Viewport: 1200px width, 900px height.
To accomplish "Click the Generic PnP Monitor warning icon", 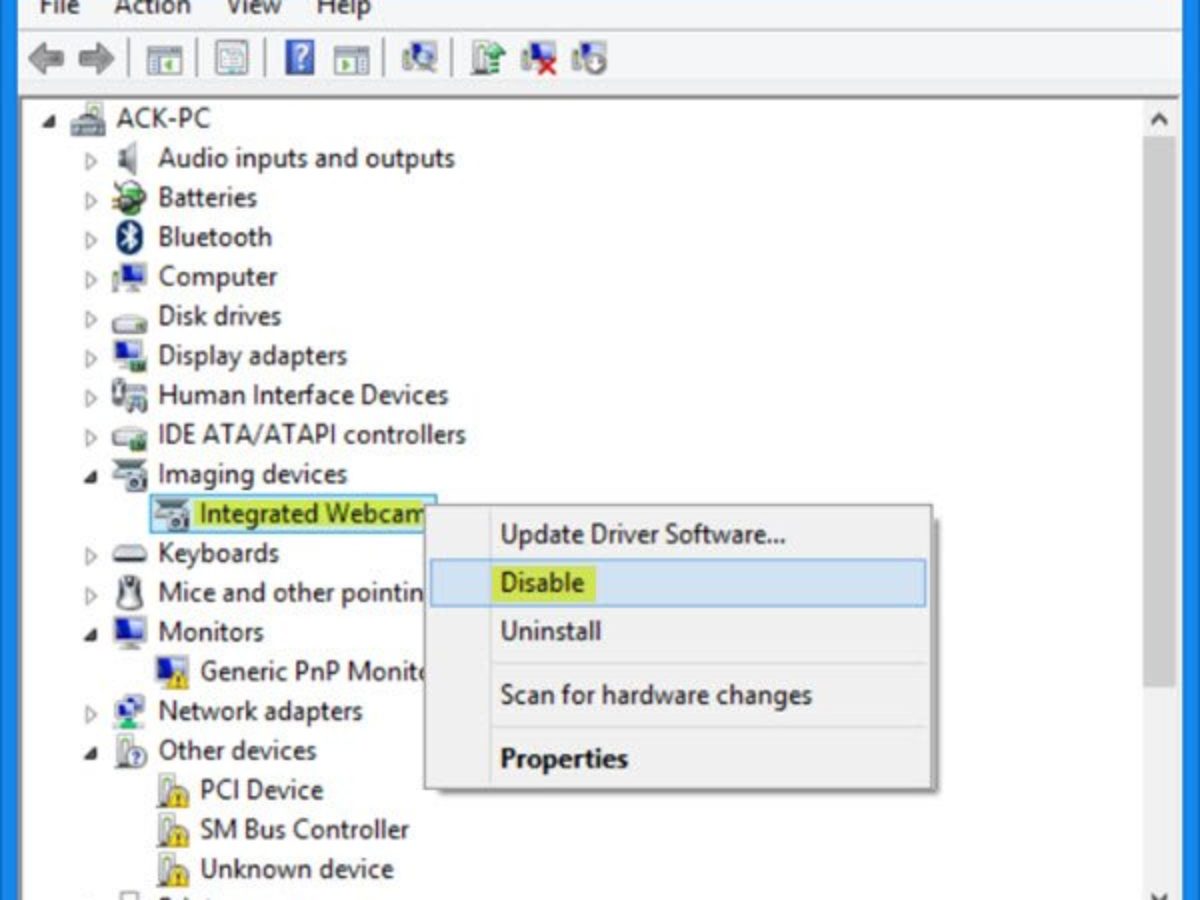I will [x=172, y=672].
